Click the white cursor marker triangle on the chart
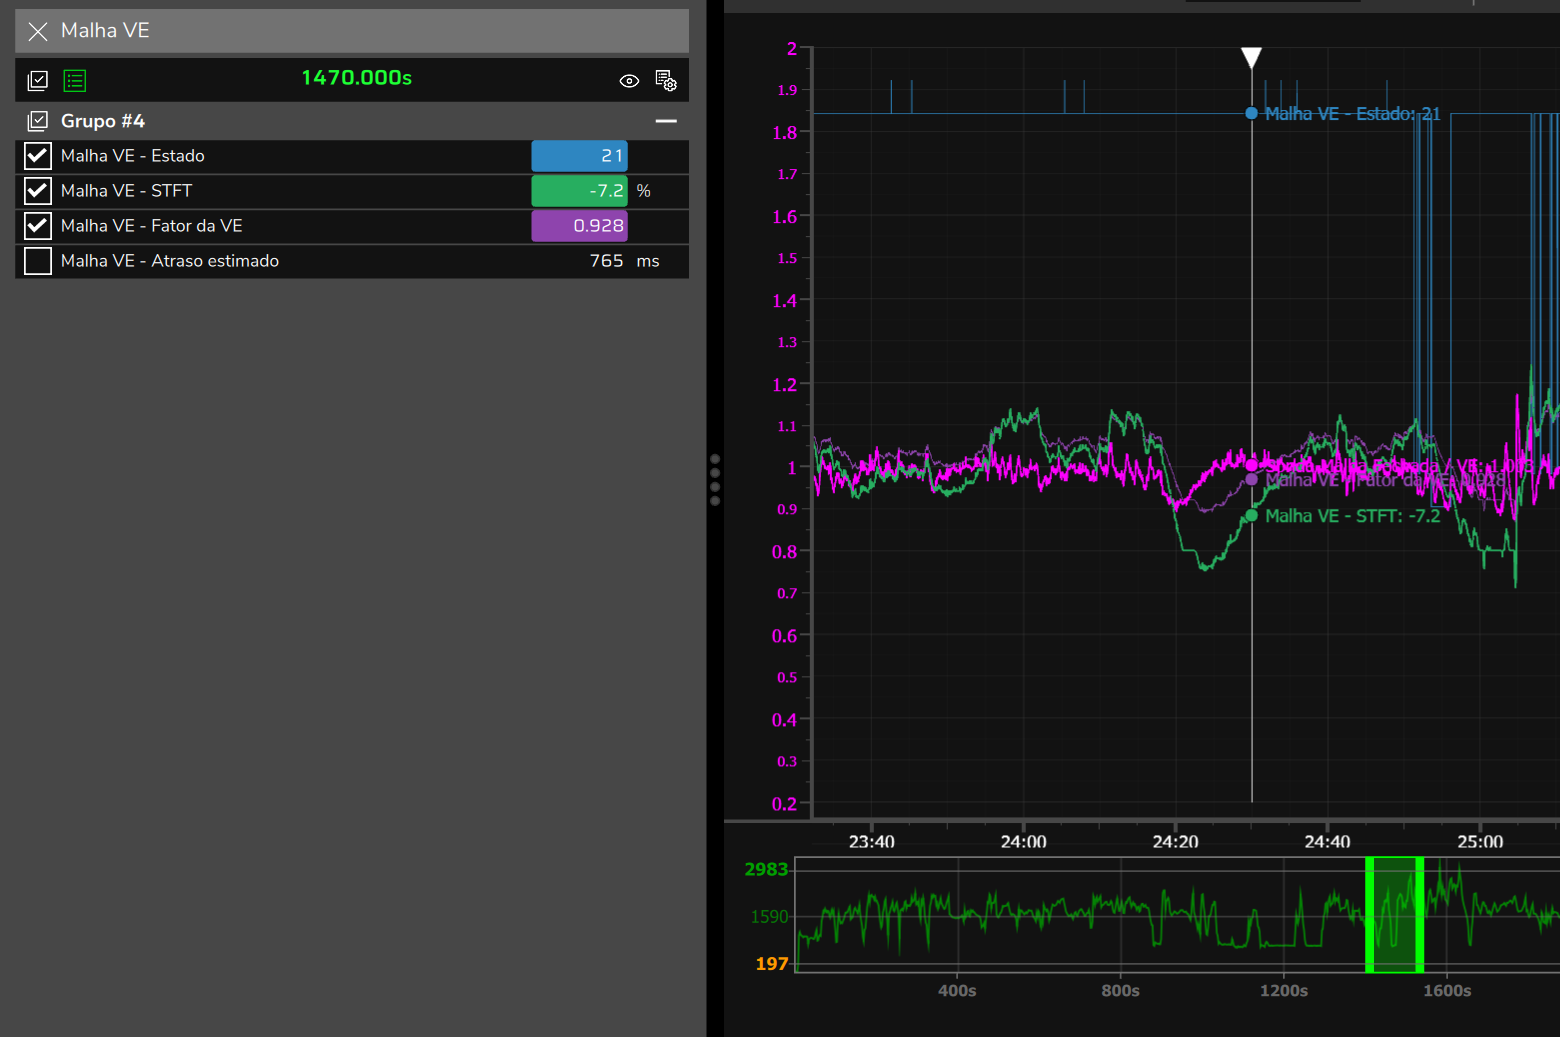The height and width of the screenshot is (1037, 1560). click(x=1251, y=58)
